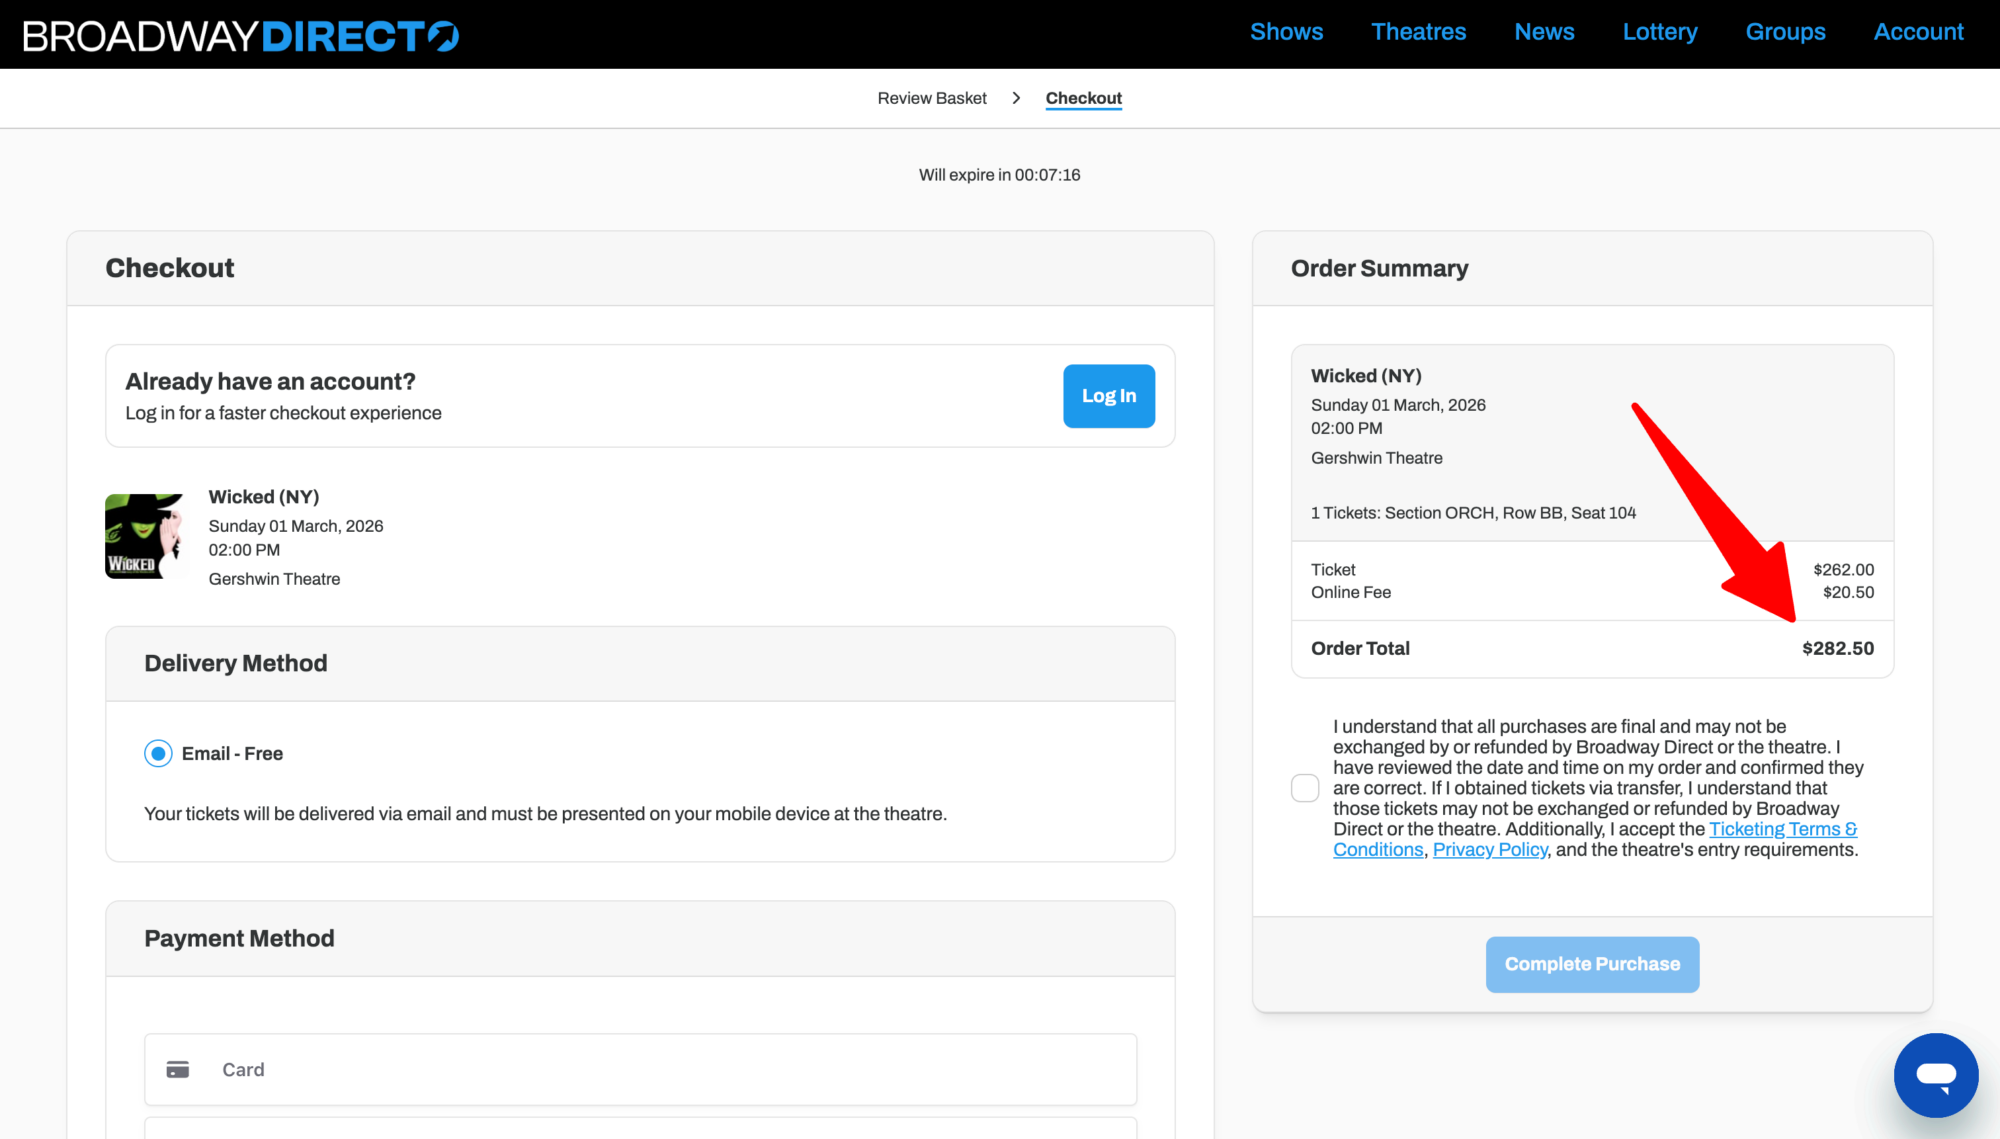Open the Account menu
The height and width of the screenshot is (1139, 2000).
[x=1918, y=32]
